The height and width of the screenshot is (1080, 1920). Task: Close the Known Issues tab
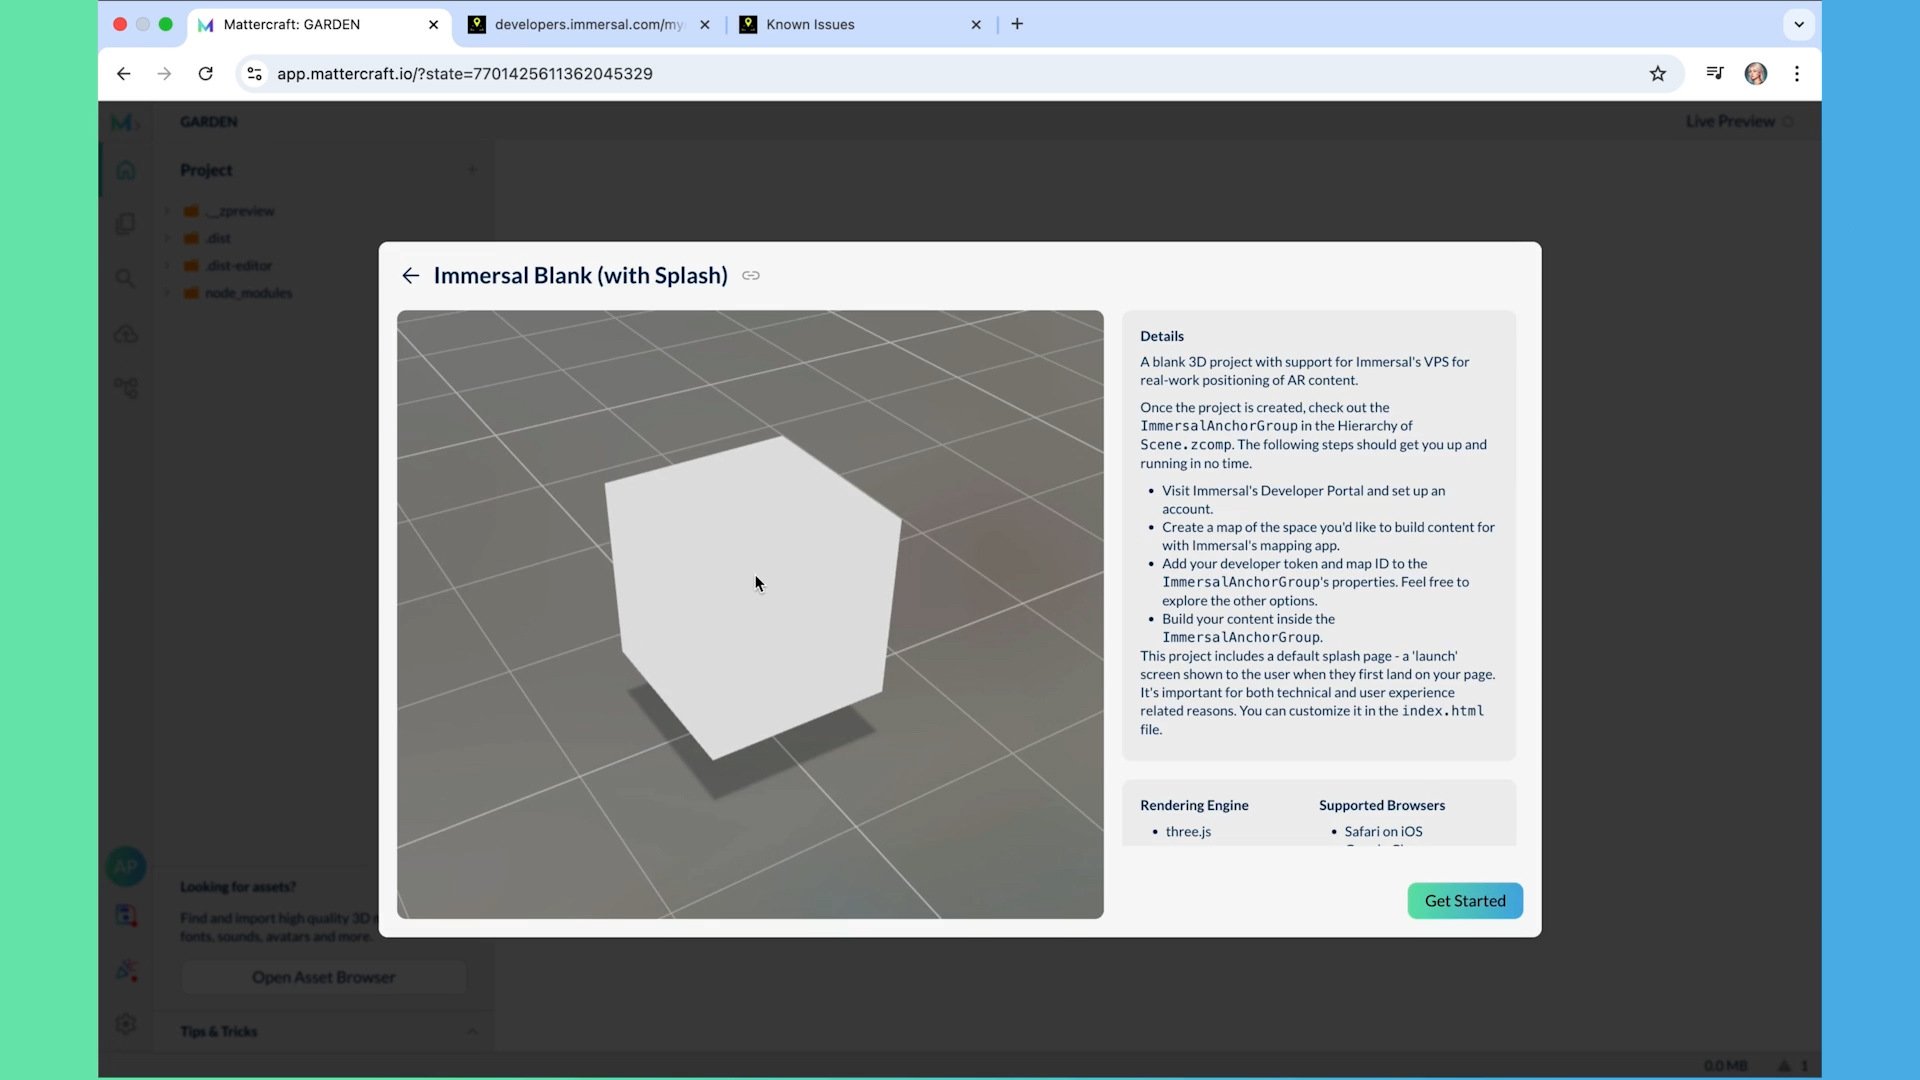(976, 25)
